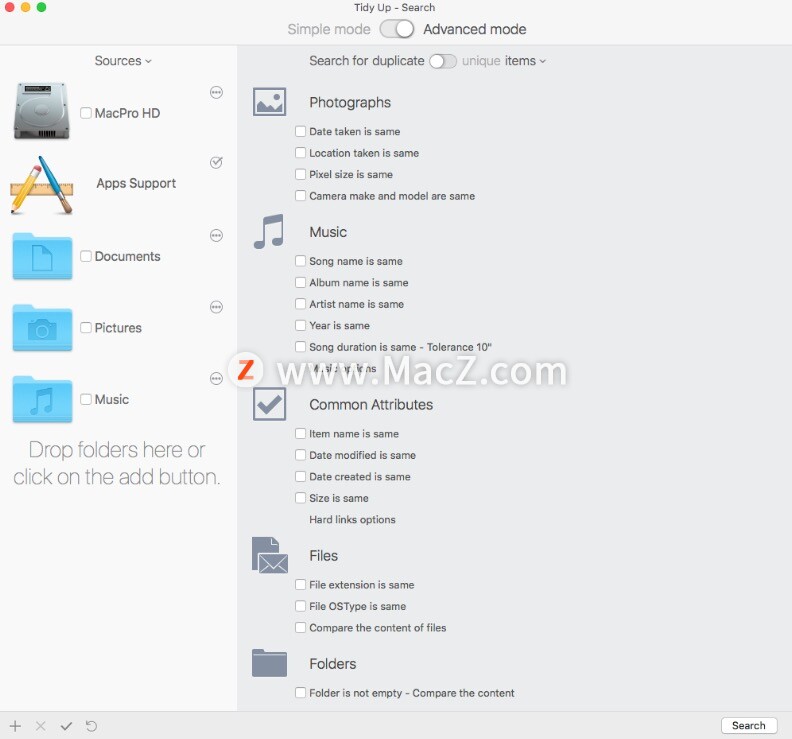The height and width of the screenshot is (739, 792).
Task: Open the options circle next to Documents
Action: 216,235
